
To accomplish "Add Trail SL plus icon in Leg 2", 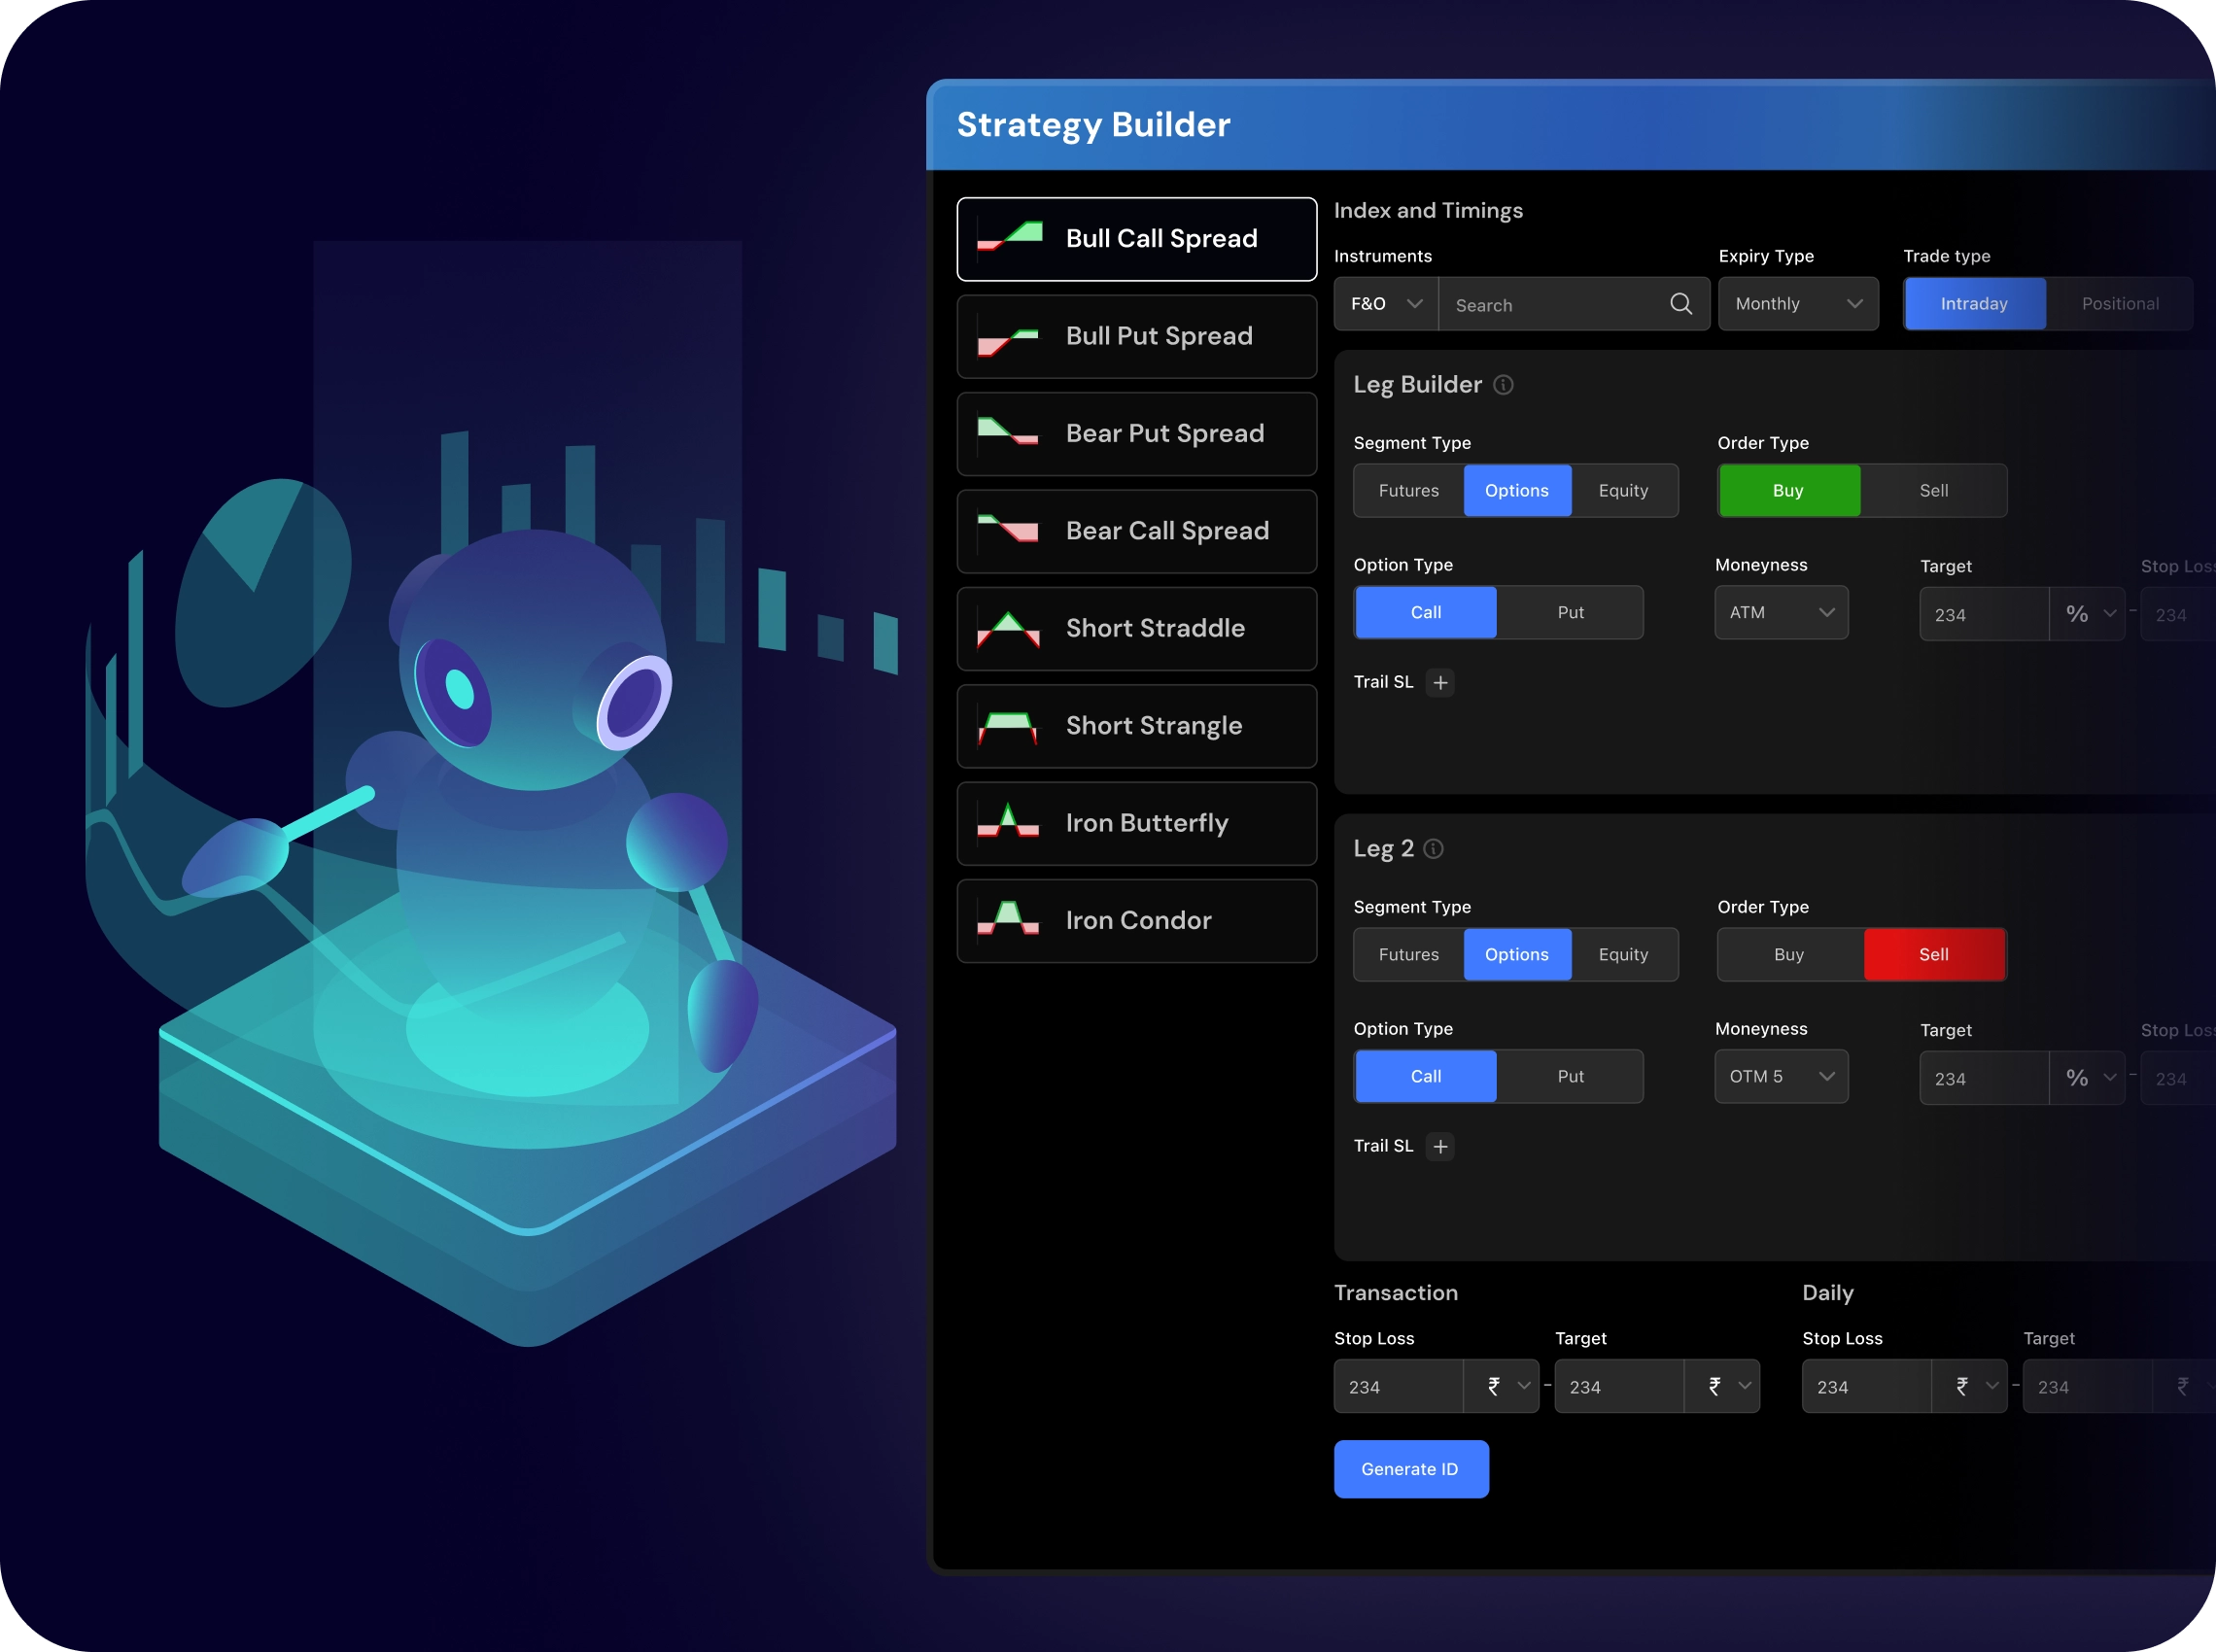I will click(1440, 1146).
